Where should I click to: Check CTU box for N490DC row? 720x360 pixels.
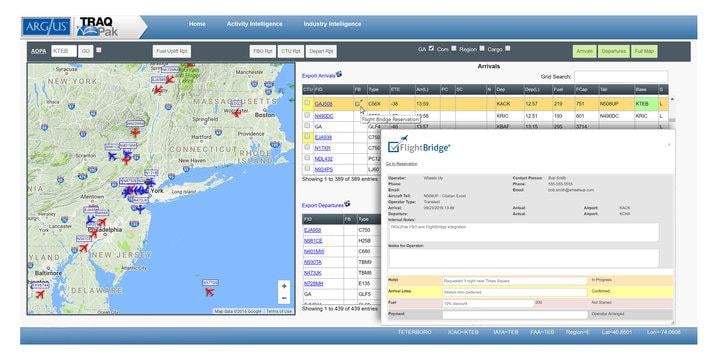307,115
